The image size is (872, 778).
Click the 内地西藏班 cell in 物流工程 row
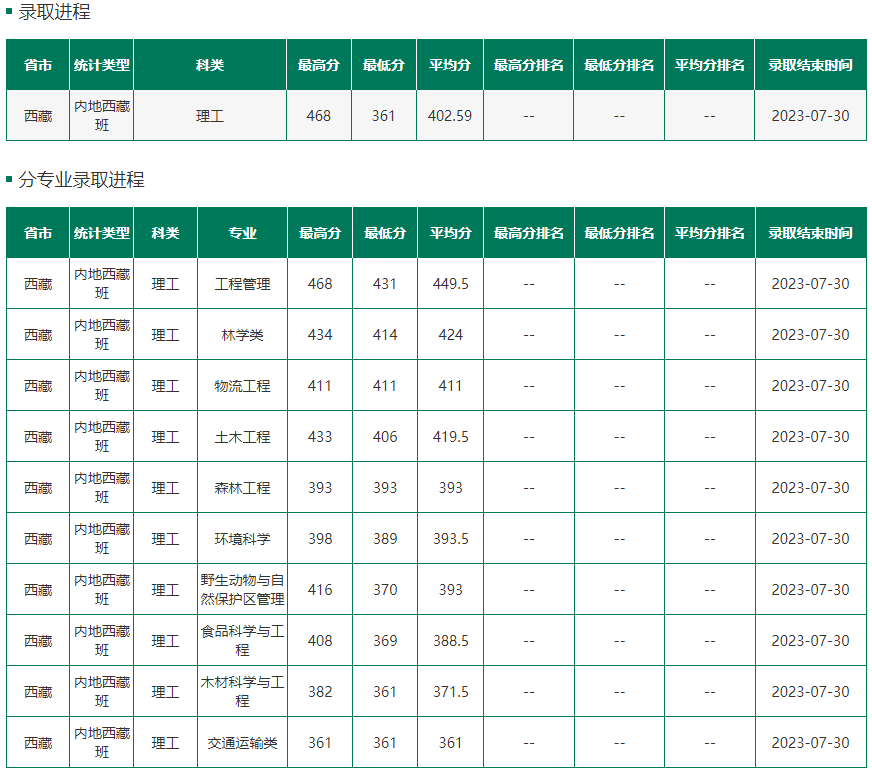click(102, 386)
